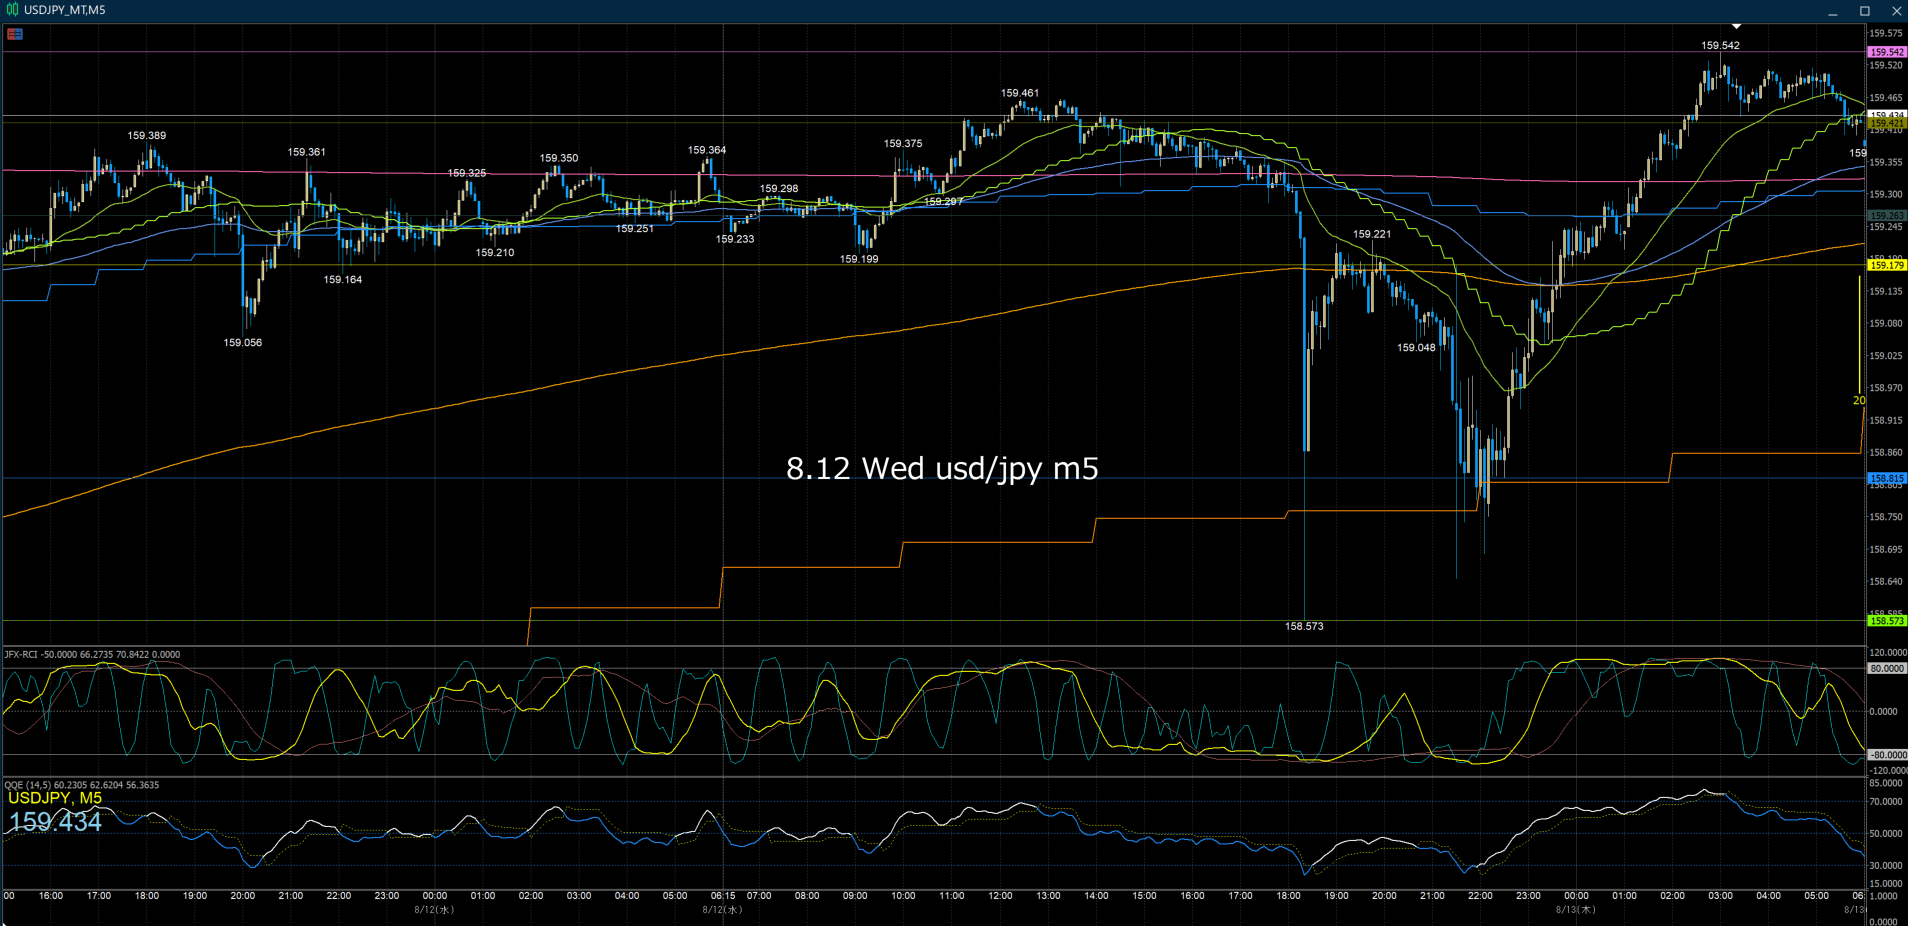Click the blue 158.815 price tag

point(1887,478)
